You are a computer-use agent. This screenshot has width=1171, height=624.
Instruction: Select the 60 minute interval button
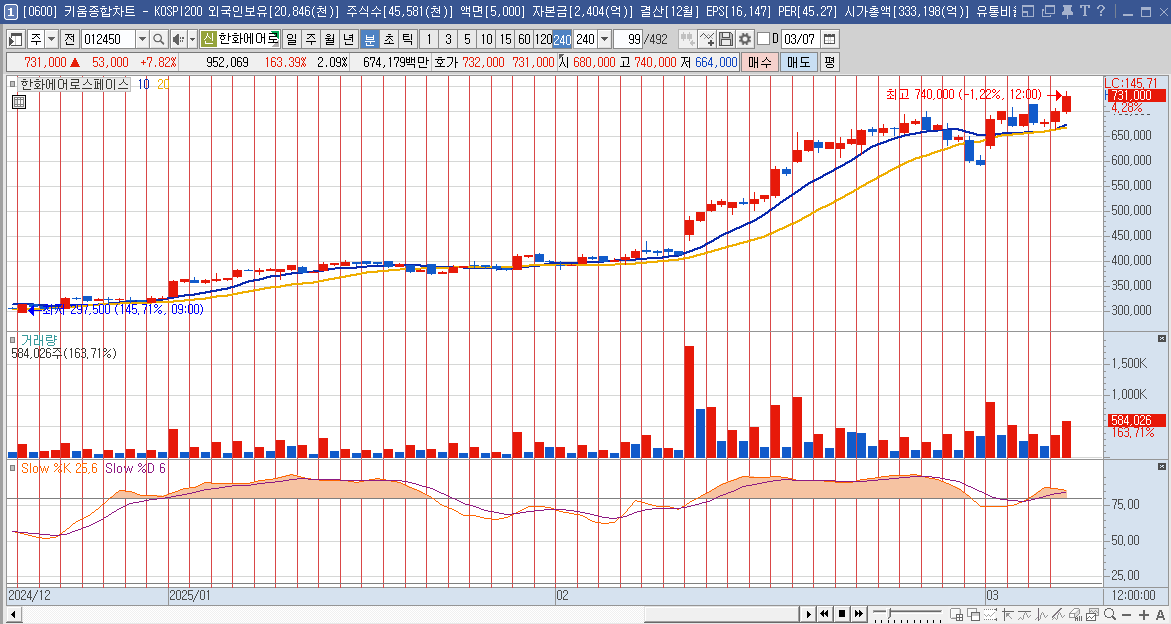click(x=524, y=39)
